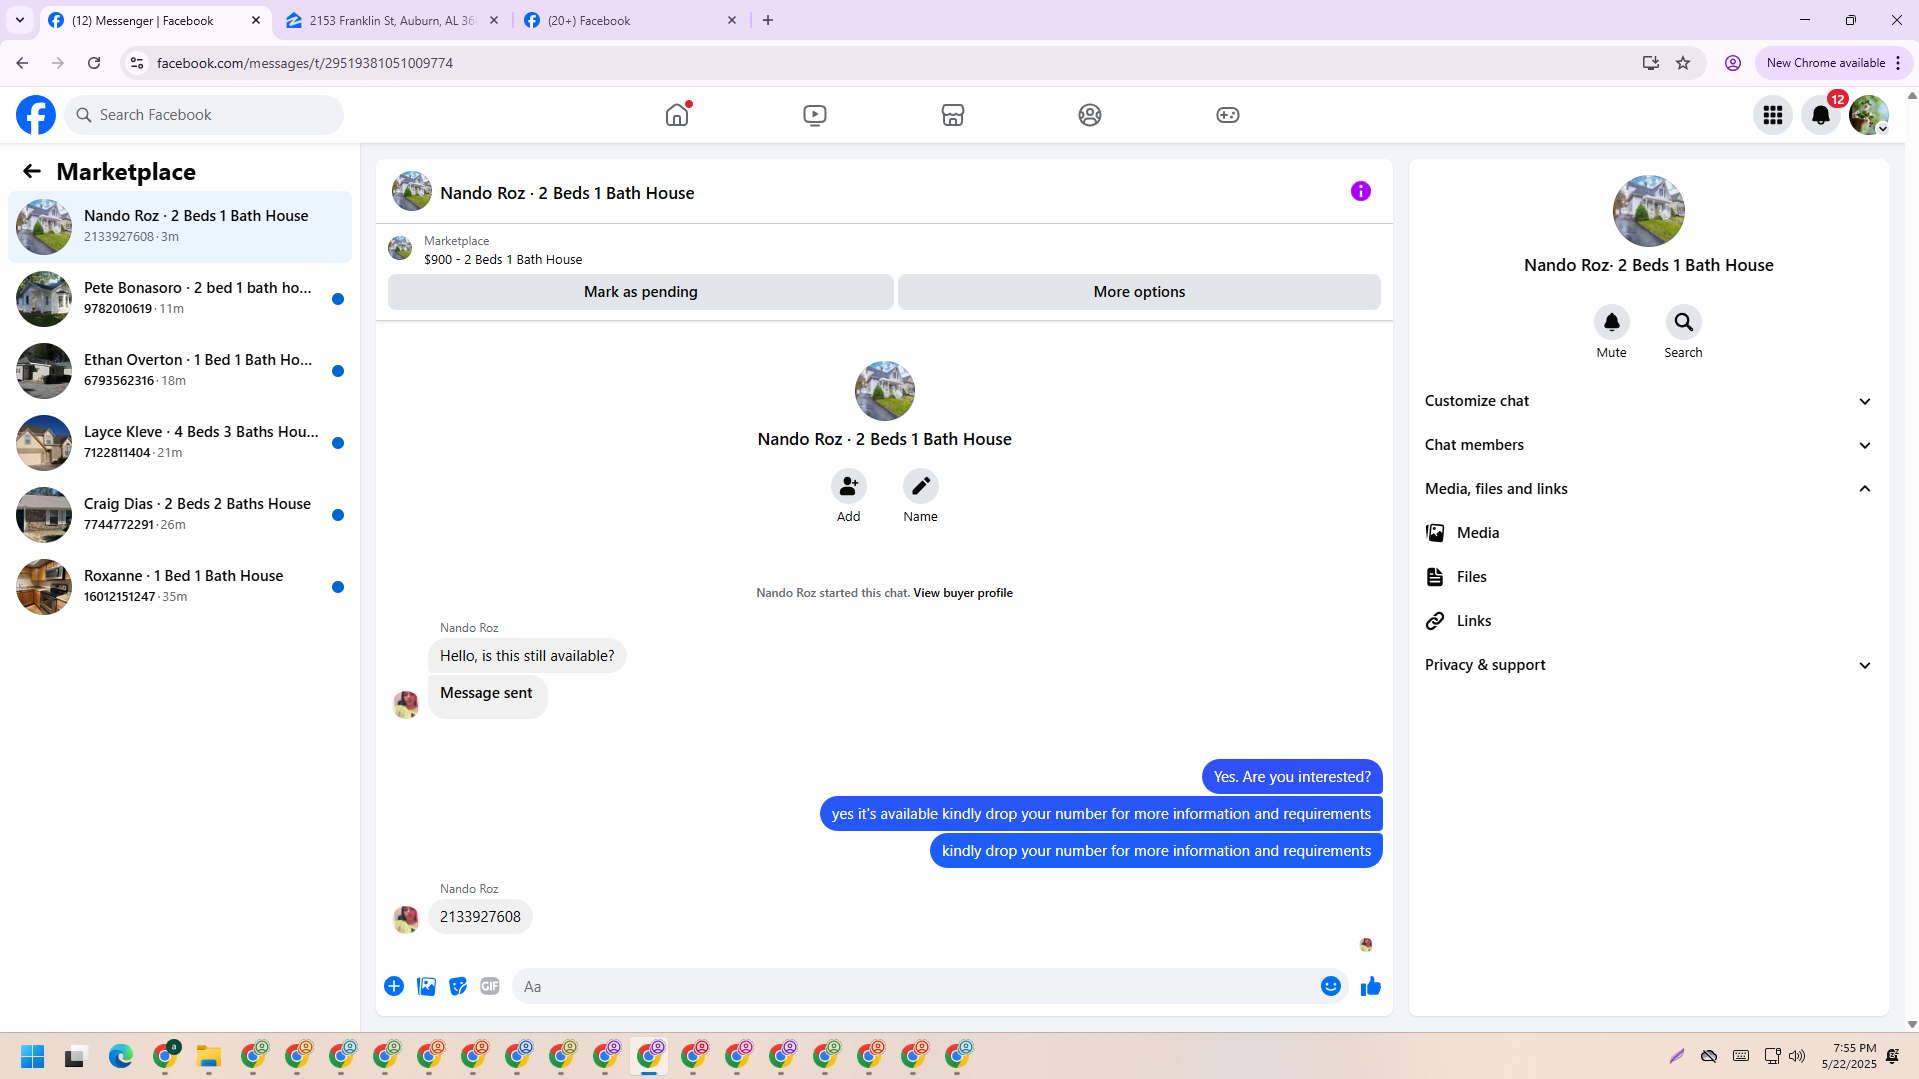The width and height of the screenshot is (1919, 1079).
Task: Open Links in the chat details
Action: point(1649,621)
